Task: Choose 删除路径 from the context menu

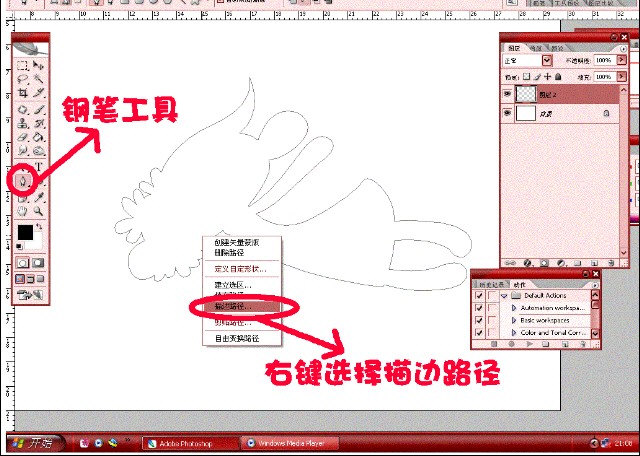Action: coord(242,253)
